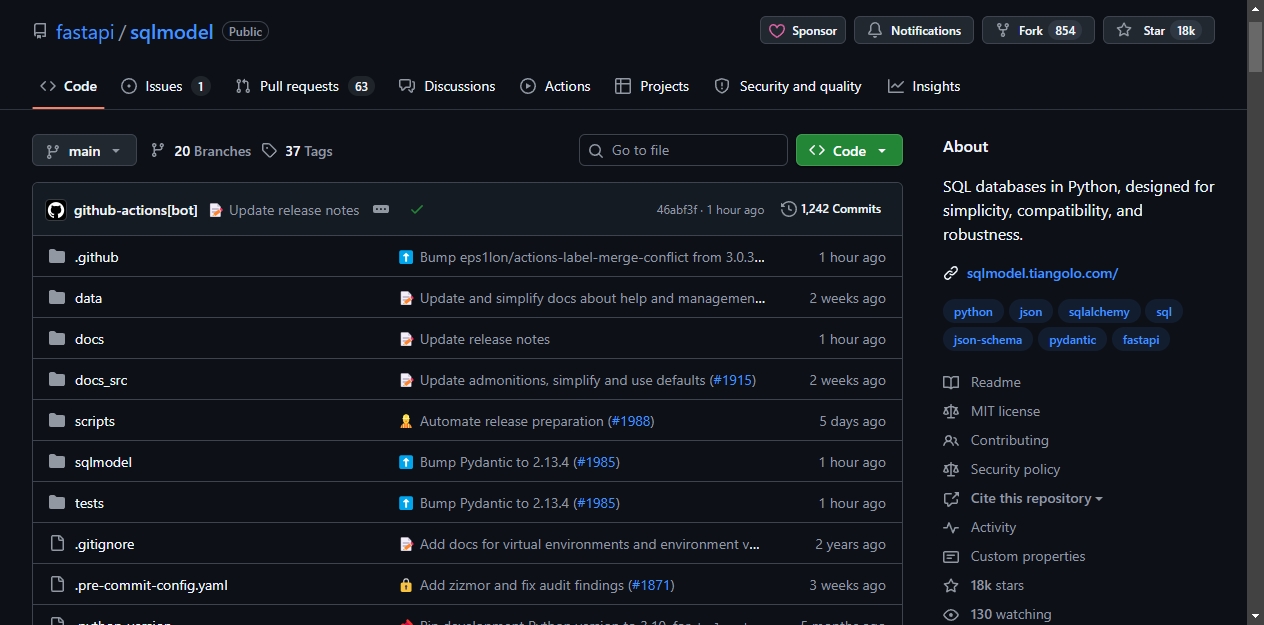Click the Activity pulse icon
This screenshot has width=1264, height=625.
click(x=951, y=527)
